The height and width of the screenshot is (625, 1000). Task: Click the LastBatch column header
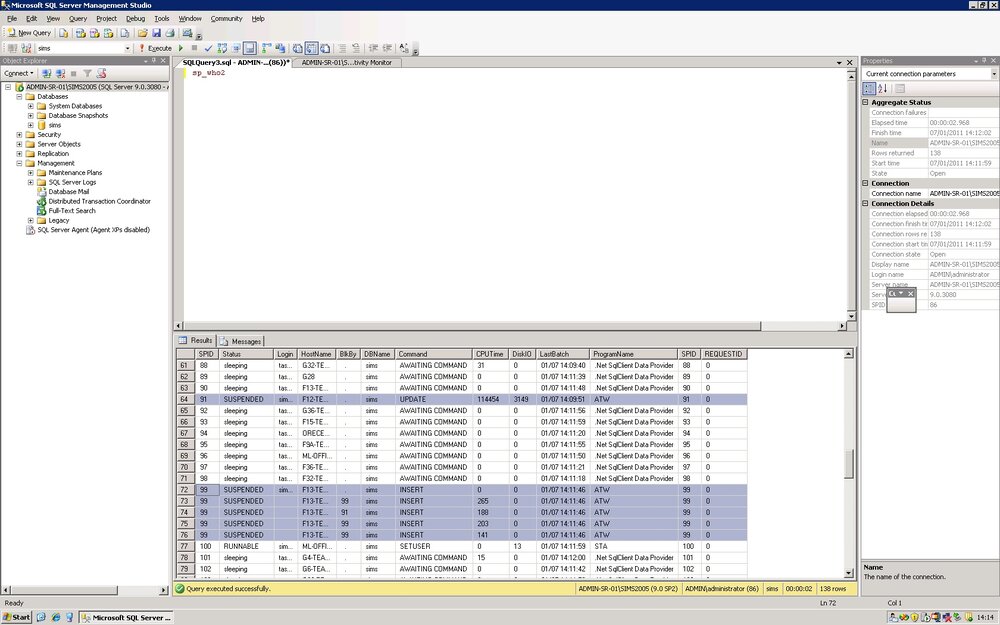(562, 354)
